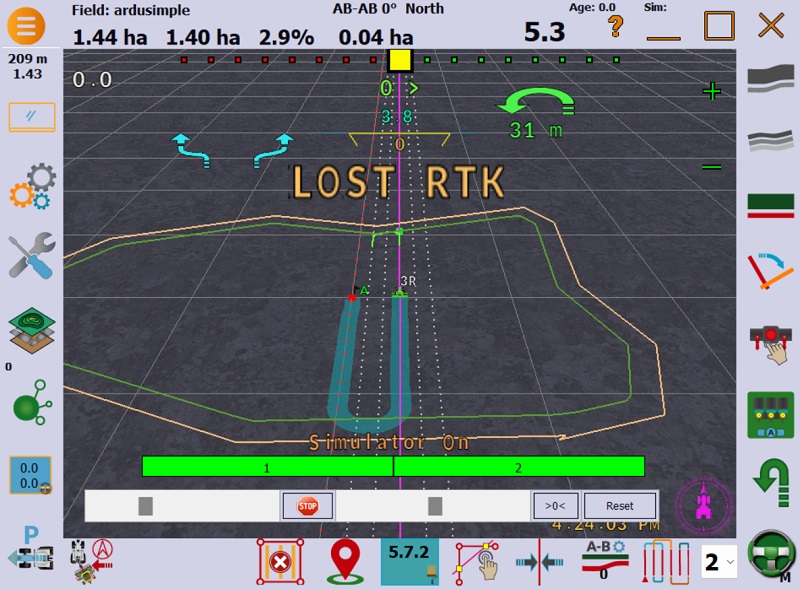
Task: Click the snap-to-center arrows icon
Action: [540, 562]
